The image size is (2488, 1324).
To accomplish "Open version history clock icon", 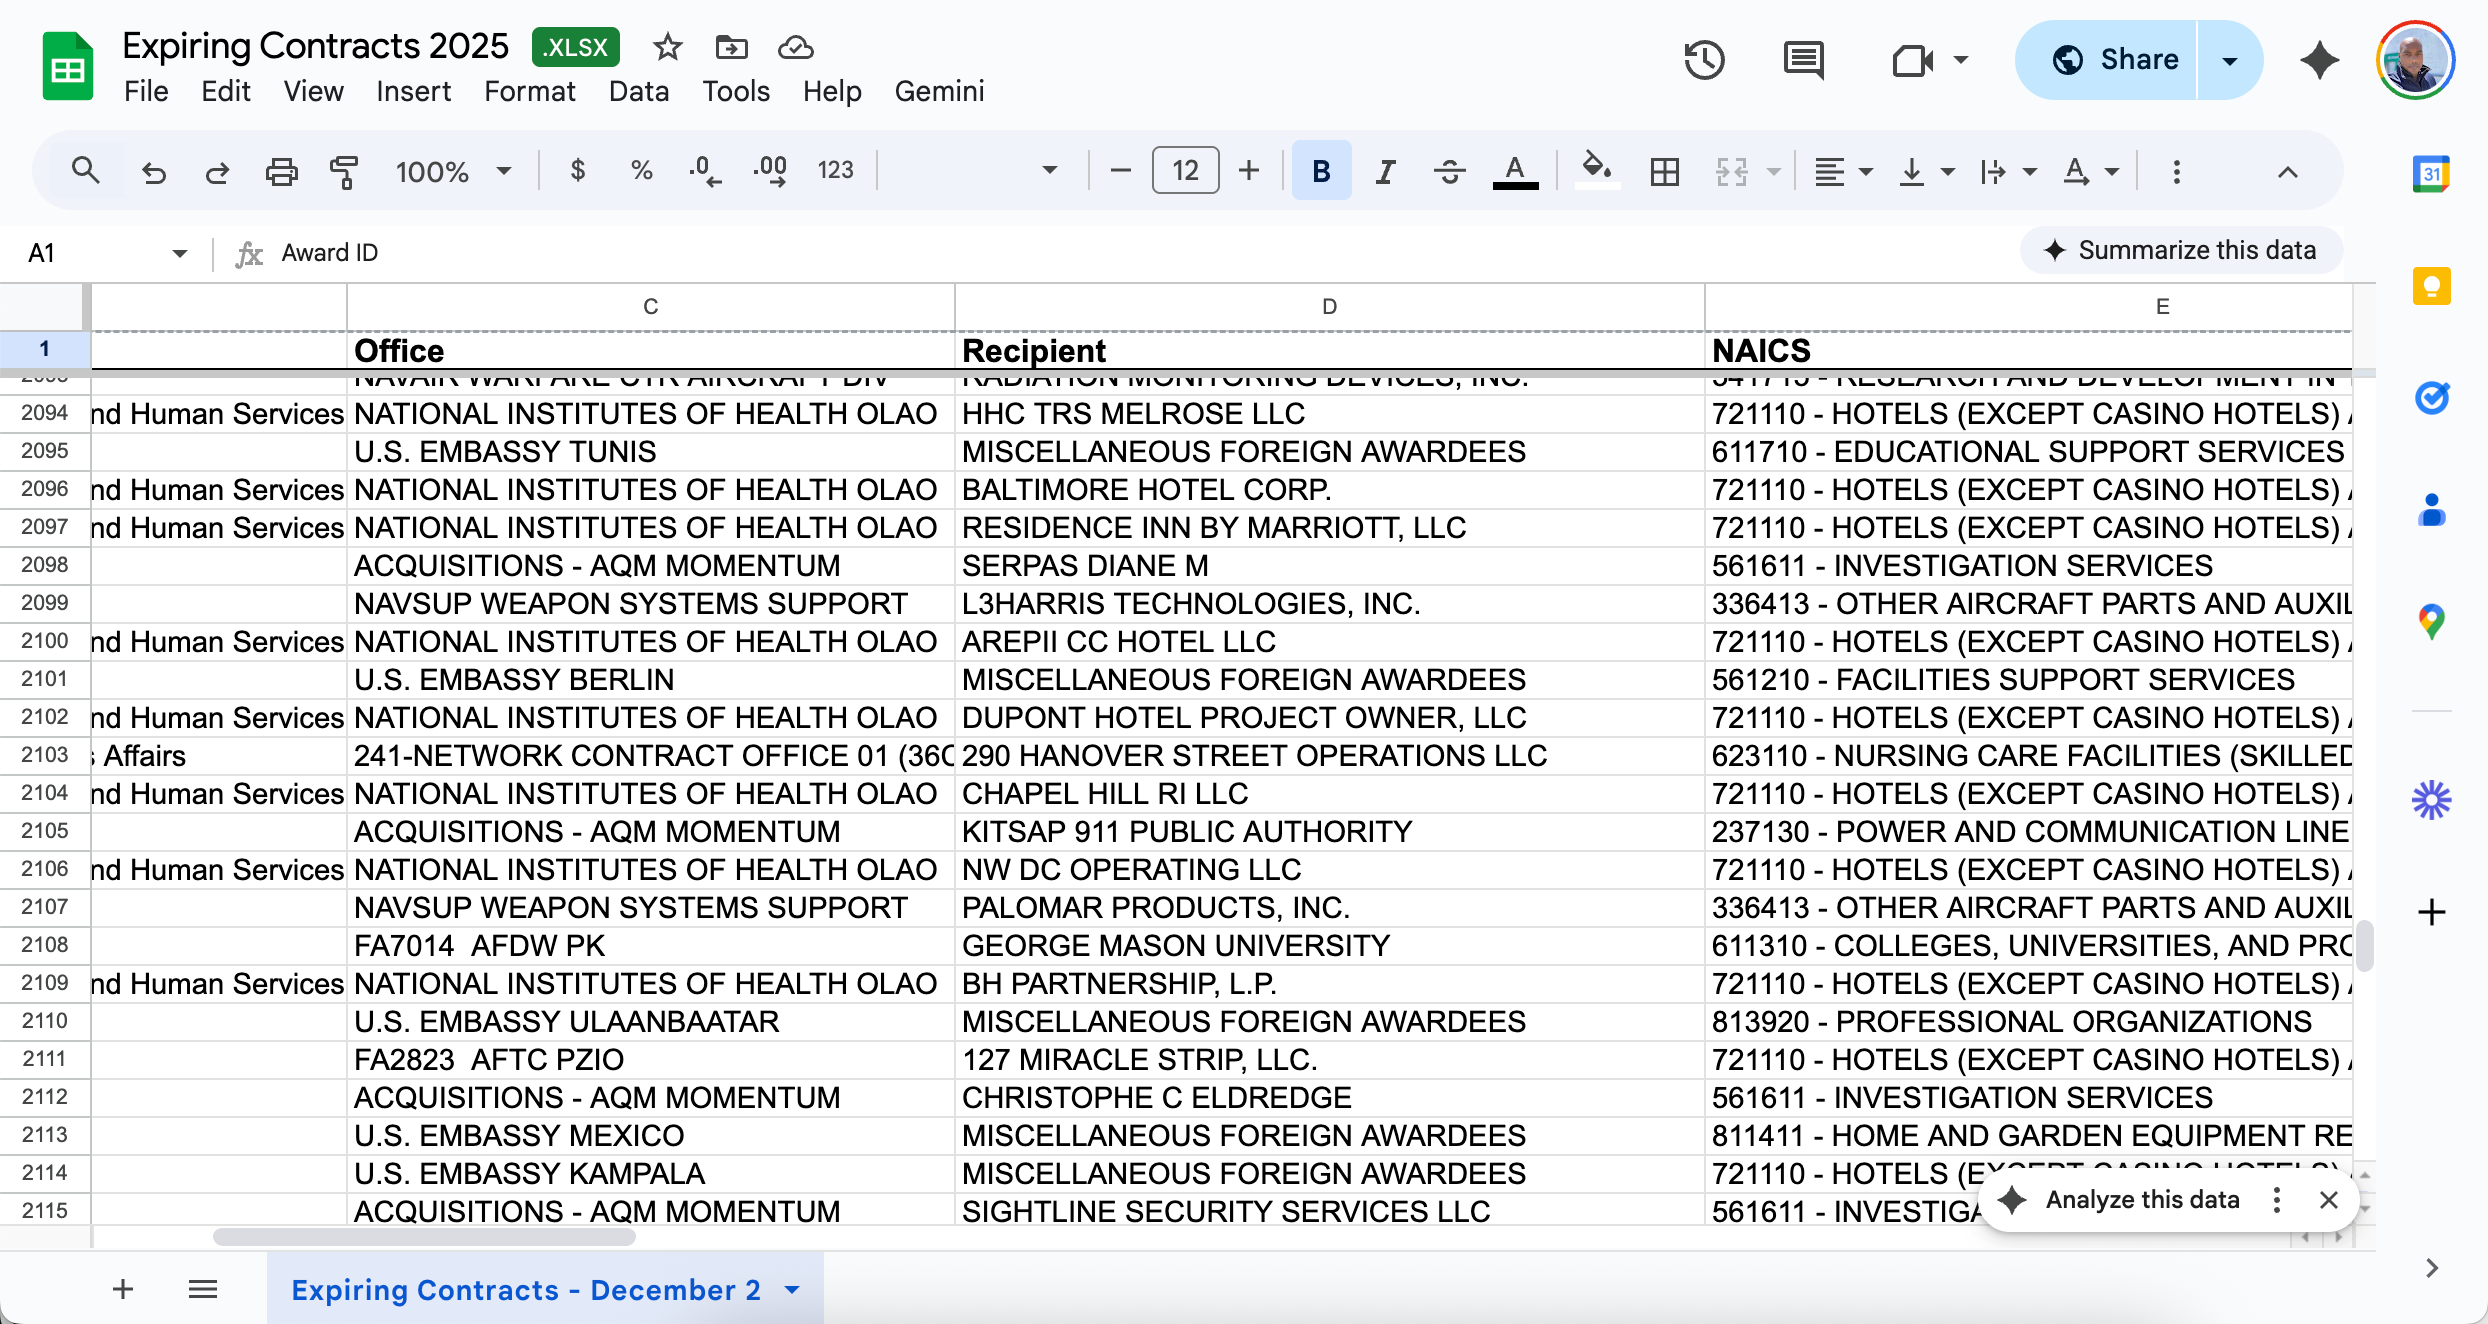I will pyautogui.click(x=1704, y=60).
